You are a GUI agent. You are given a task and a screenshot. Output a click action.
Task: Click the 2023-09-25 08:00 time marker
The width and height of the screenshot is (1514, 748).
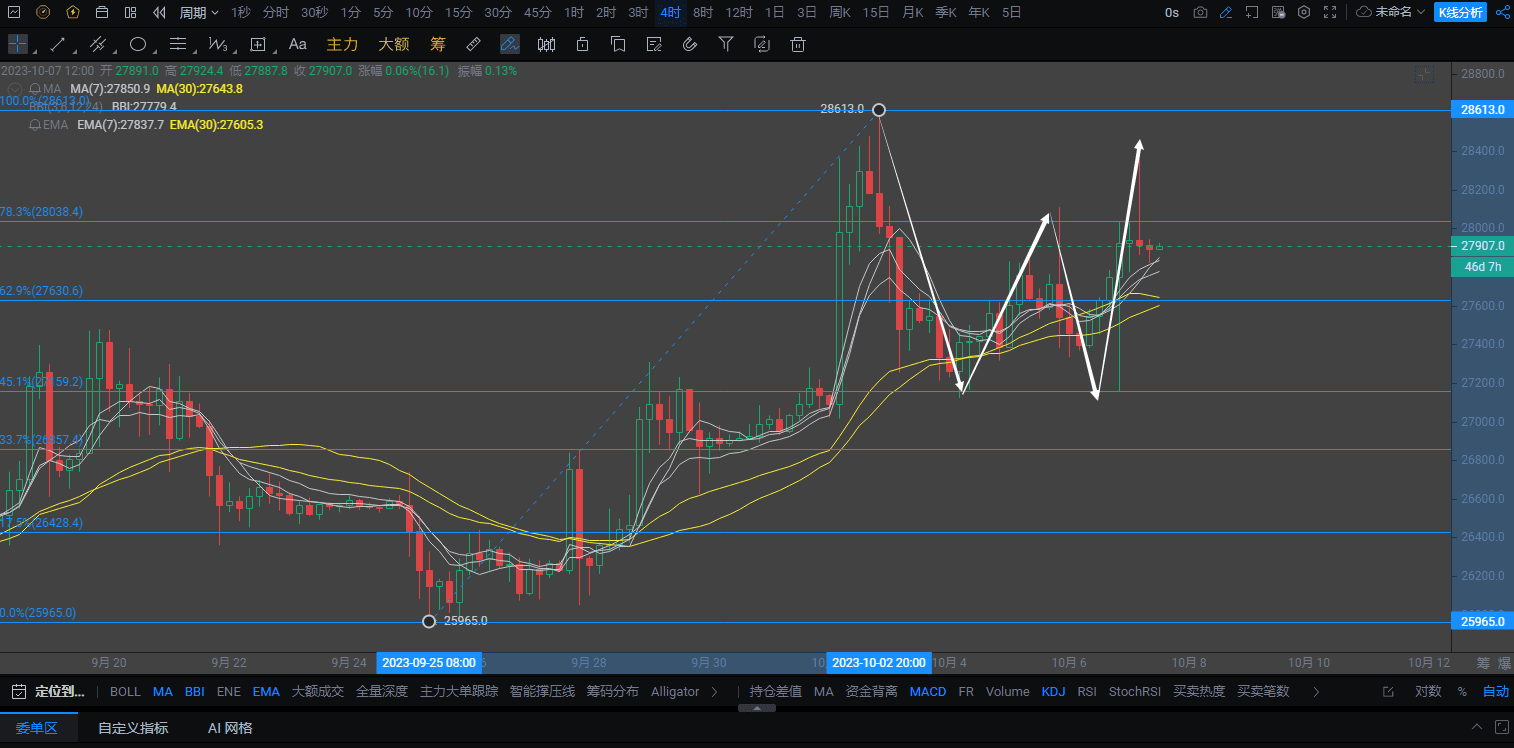(x=429, y=662)
